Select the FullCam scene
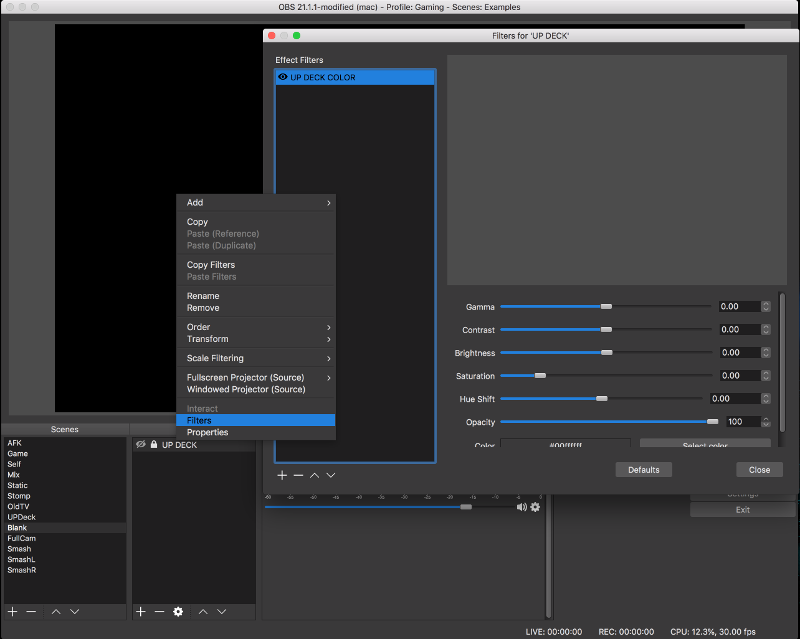 point(21,538)
